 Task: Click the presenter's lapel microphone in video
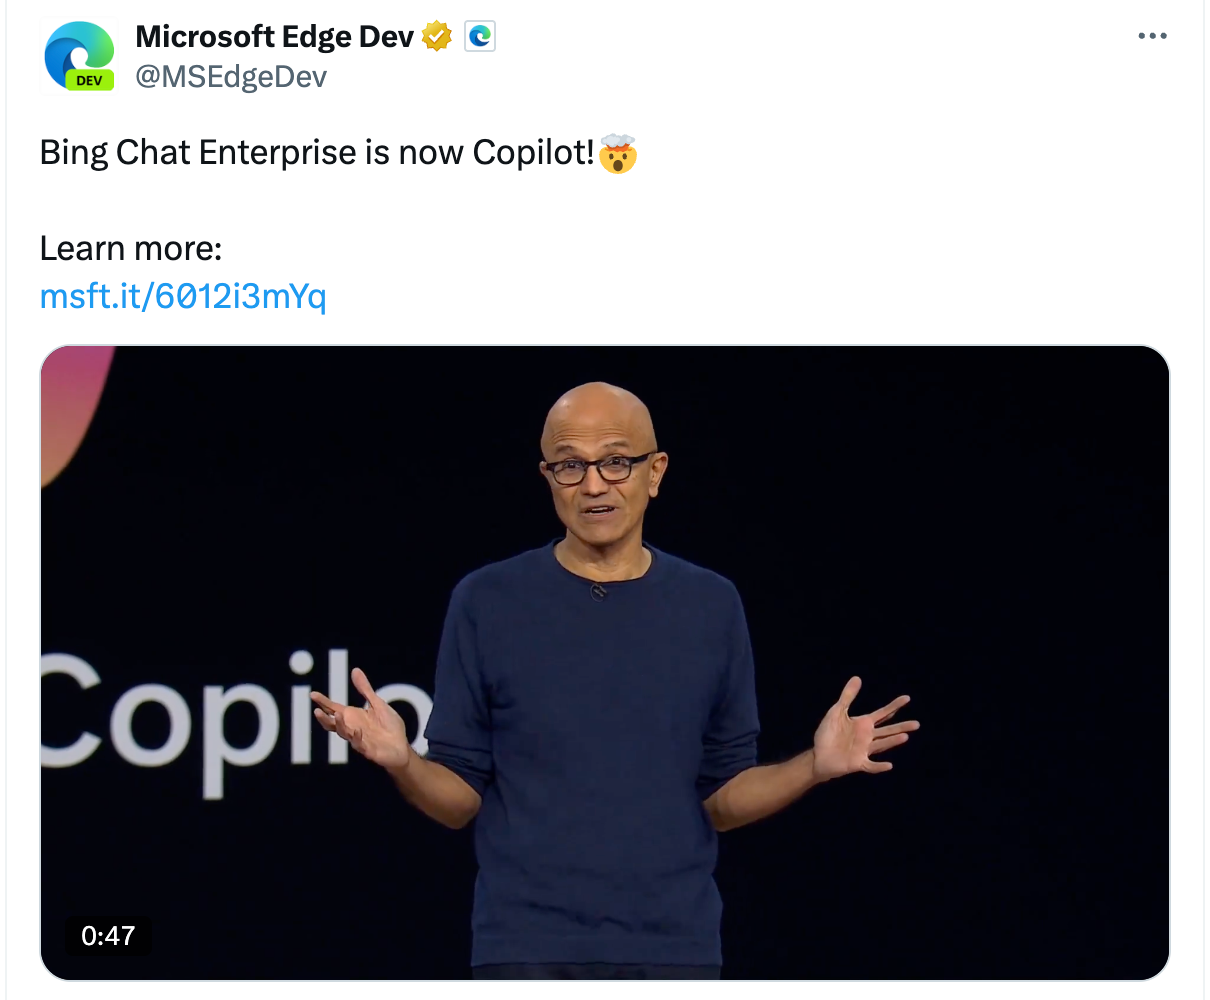[598, 590]
